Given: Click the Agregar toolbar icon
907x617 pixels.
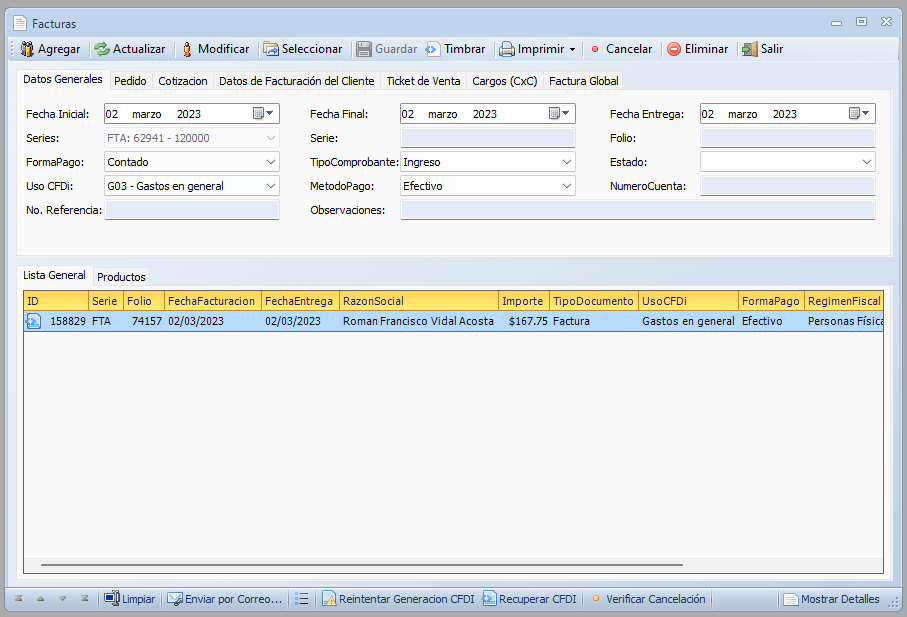Looking at the screenshot, I should click(x=27, y=49).
